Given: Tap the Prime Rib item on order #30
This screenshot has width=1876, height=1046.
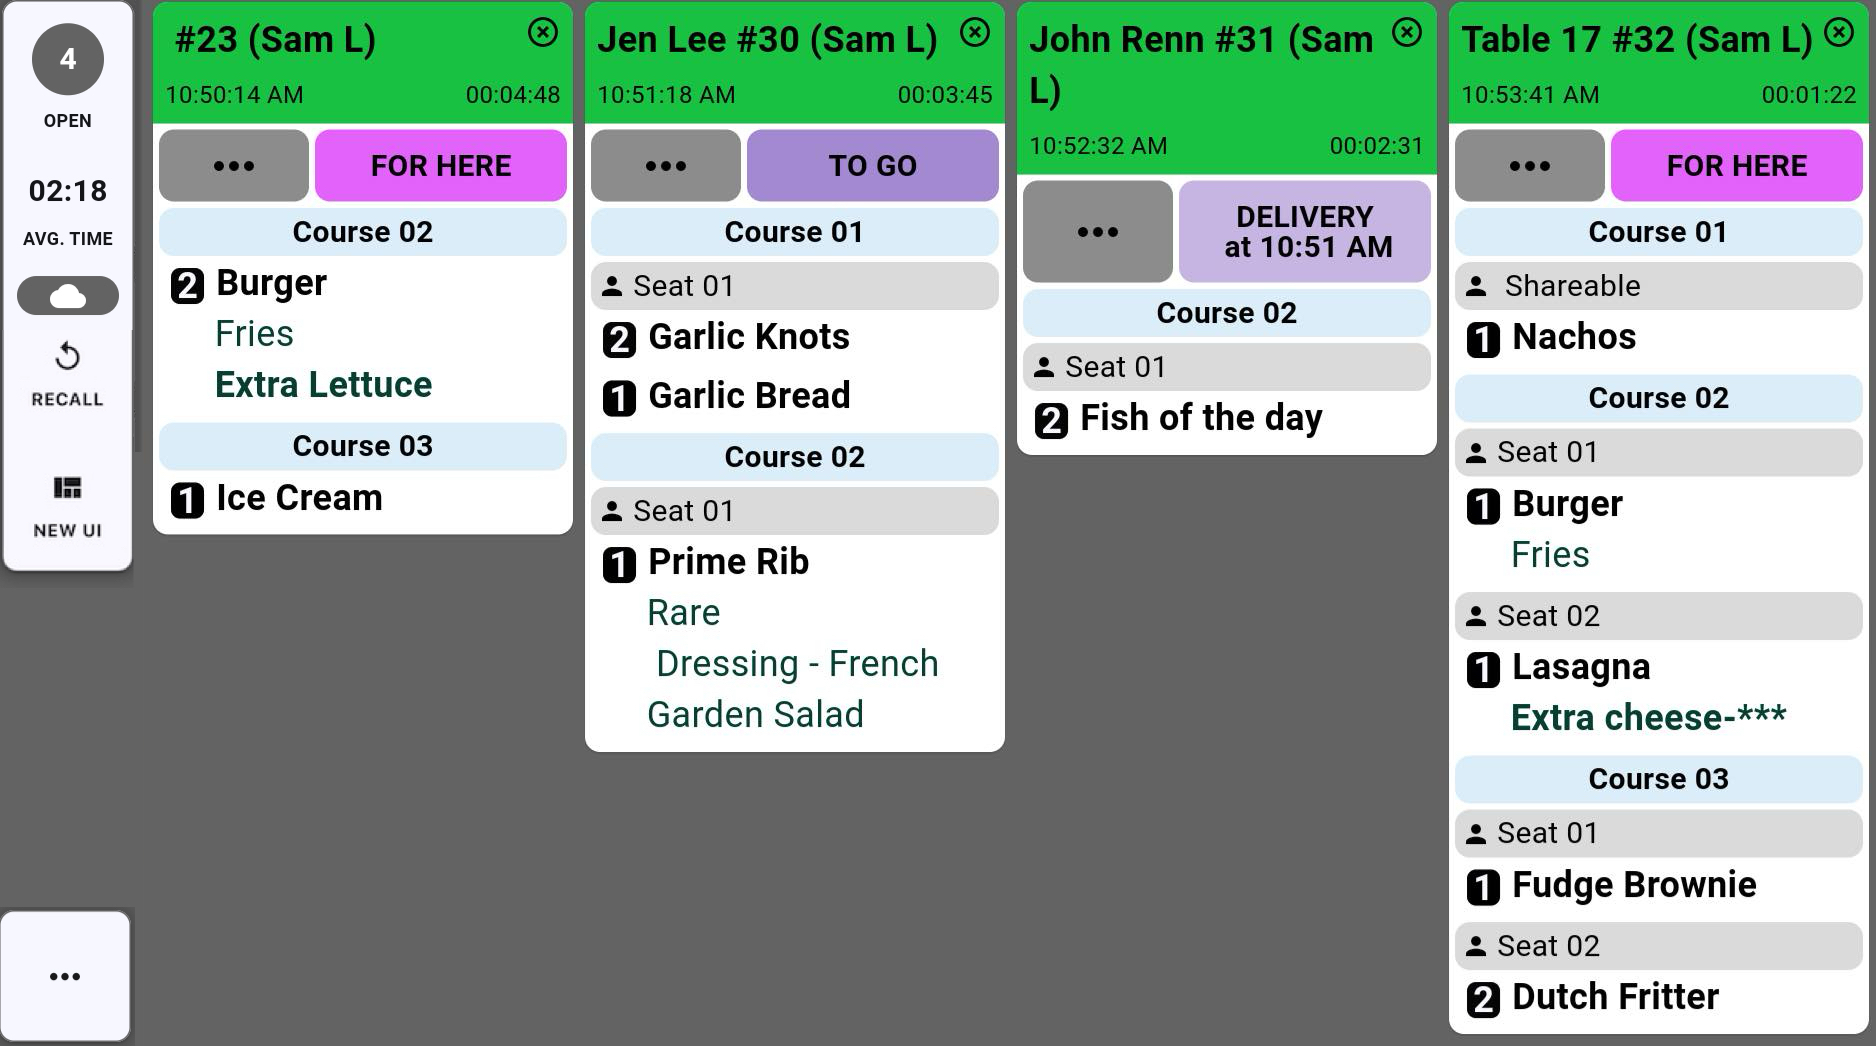Looking at the screenshot, I should coord(728,562).
